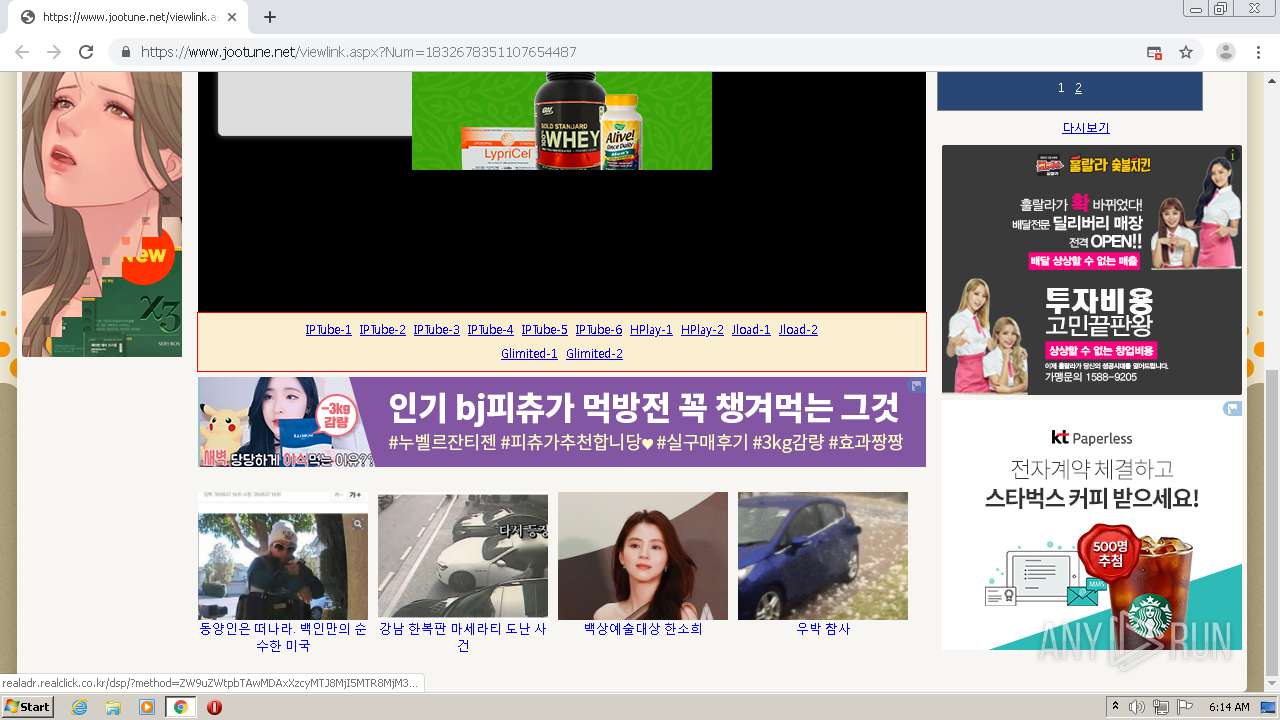This screenshot has height=720, width=1280.
Task: Reload the current page
Action: 86,52
